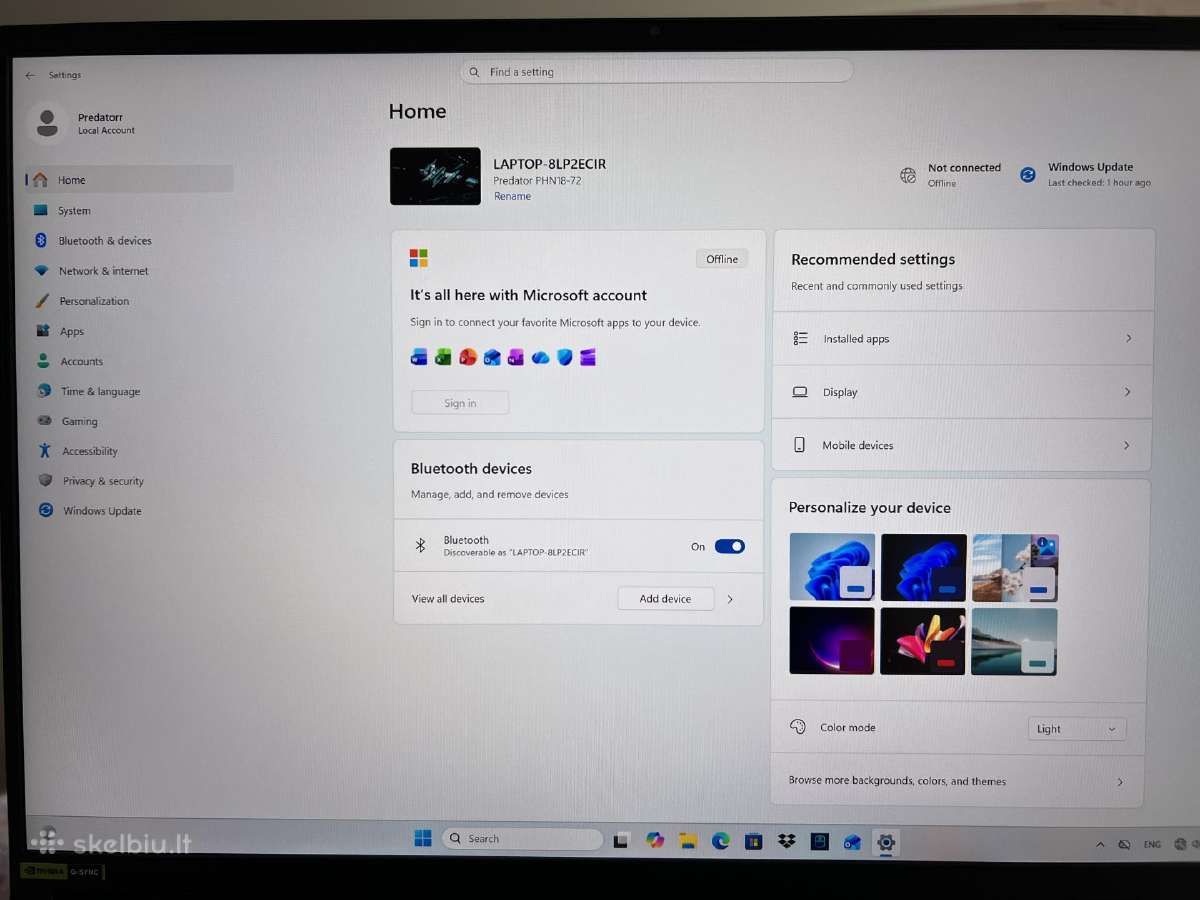
Task: Open Microsoft Store from taskbar
Action: pyautogui.click(x=754, y=841)
